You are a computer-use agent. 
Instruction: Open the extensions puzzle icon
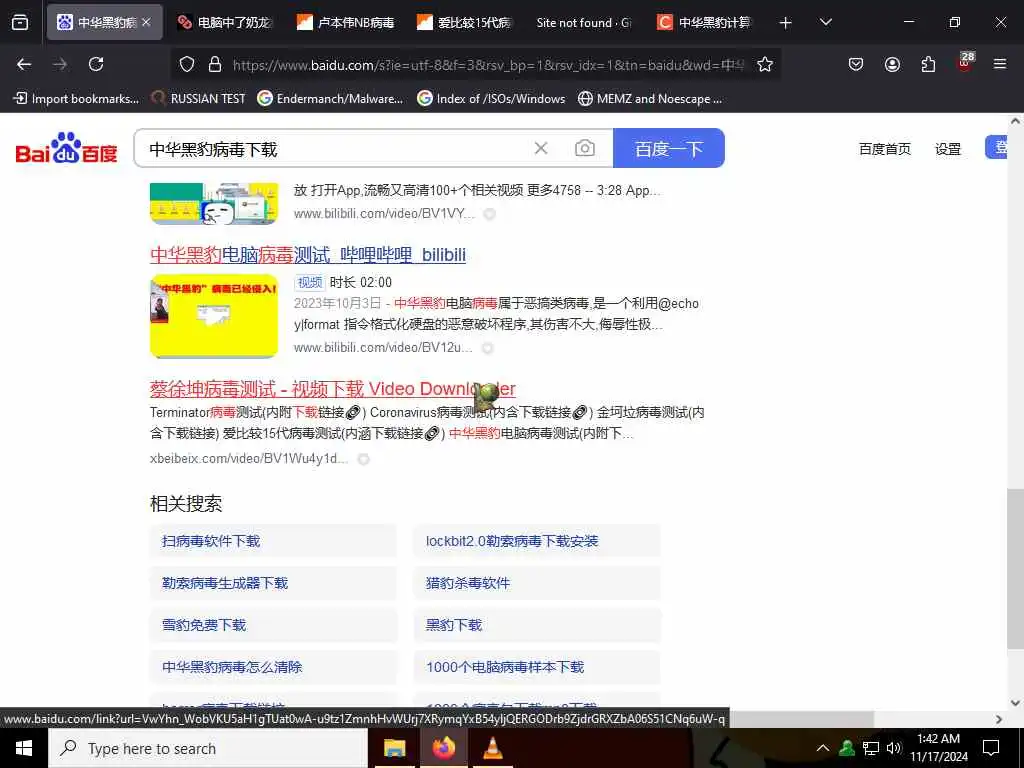[928, 64]
